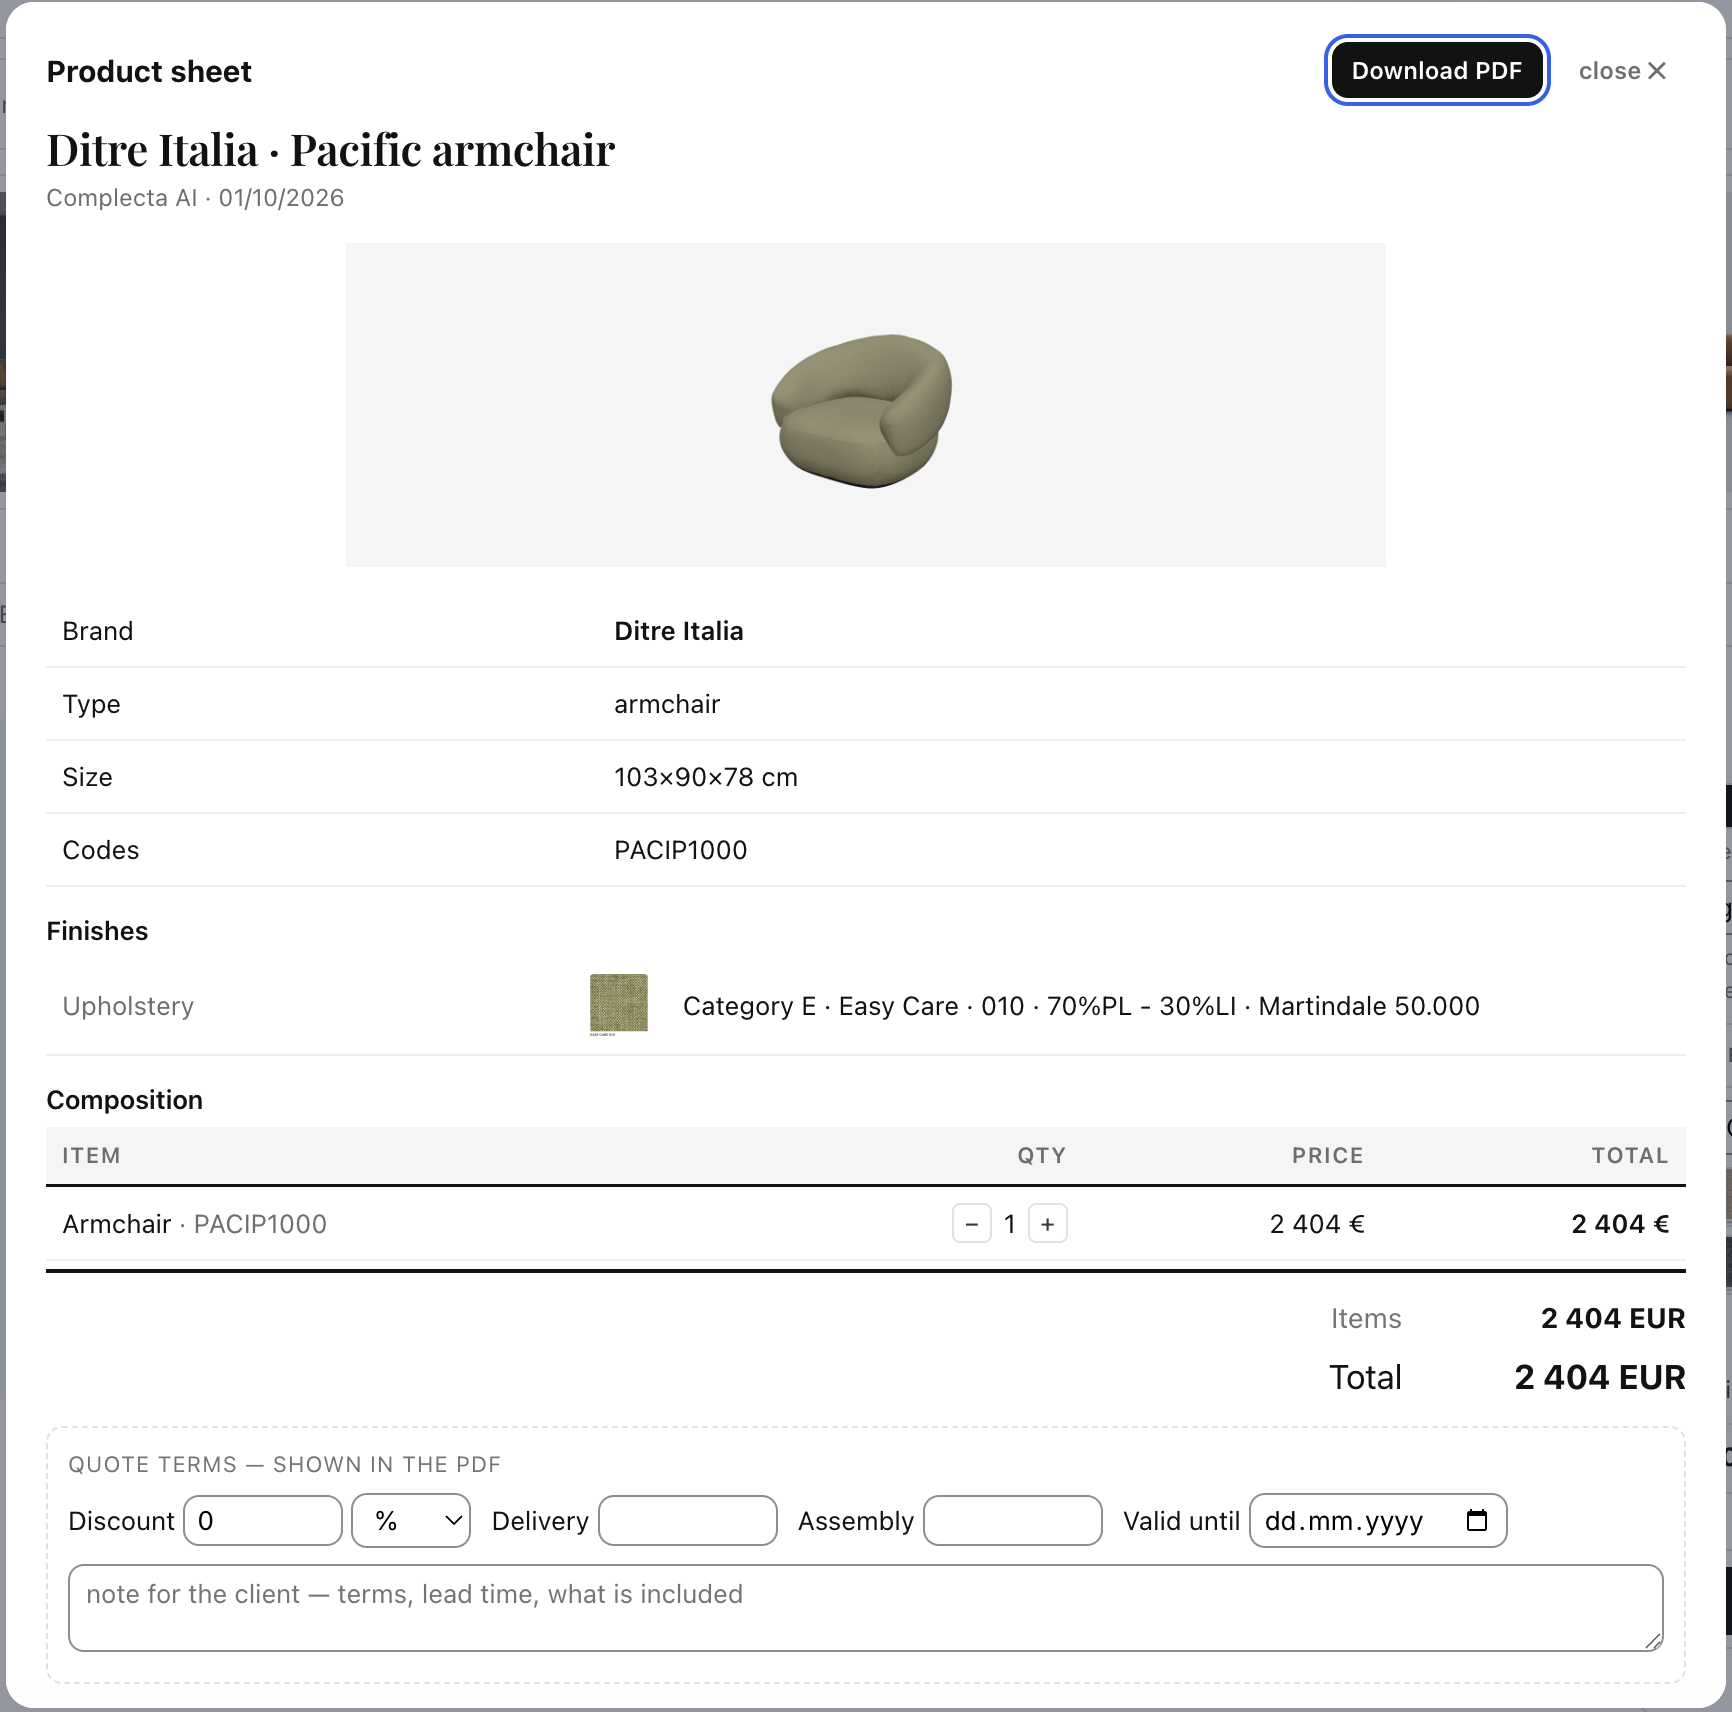Download the product sheet as PDF

1437,71
